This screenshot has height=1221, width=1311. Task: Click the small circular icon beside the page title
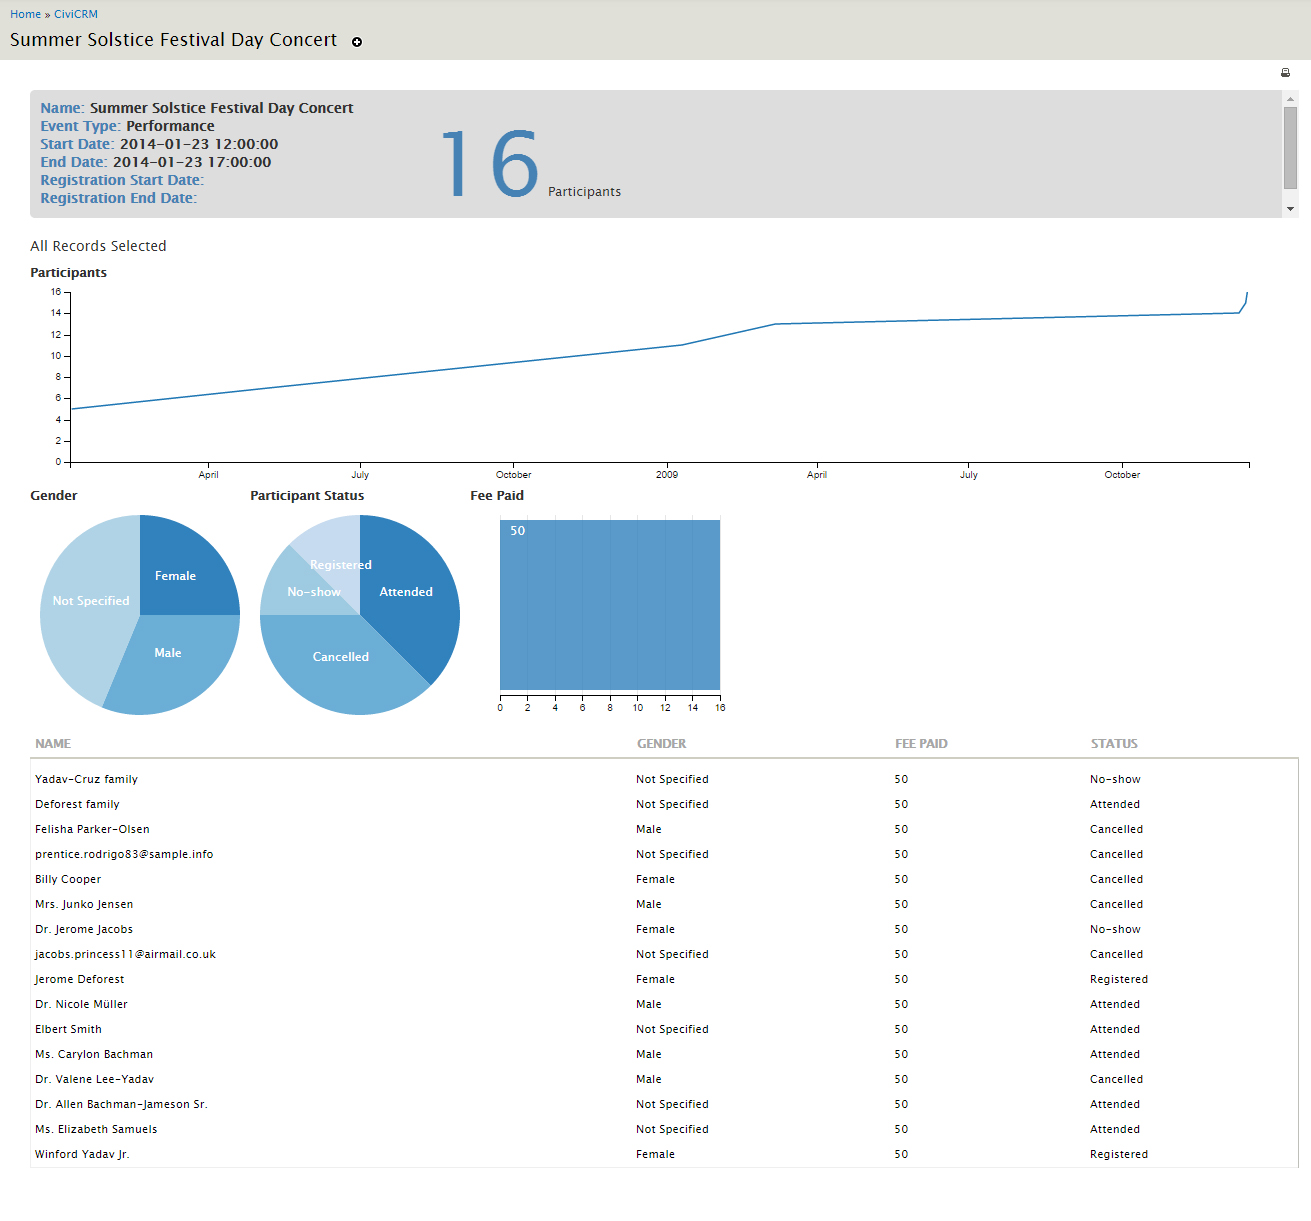[357, 42]
